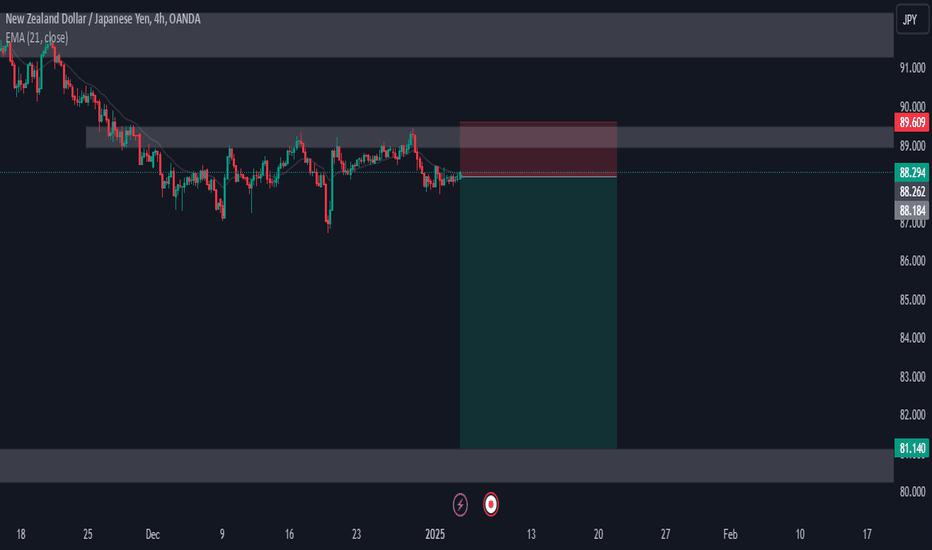Click the red circle economic event icon
The height and width of the screenshot is (550, 932).
[490, 505]
